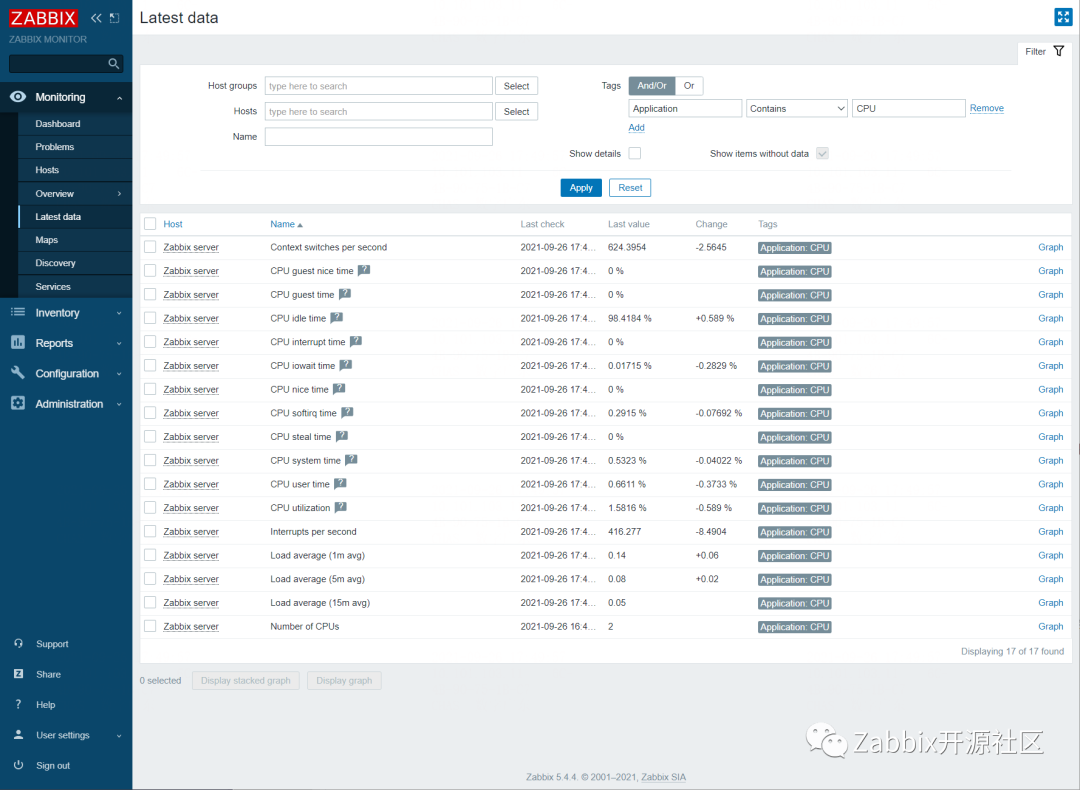Open help icon beside CPU nice time
Screen dimensions: 1080x790
click(x=339, y=388)
